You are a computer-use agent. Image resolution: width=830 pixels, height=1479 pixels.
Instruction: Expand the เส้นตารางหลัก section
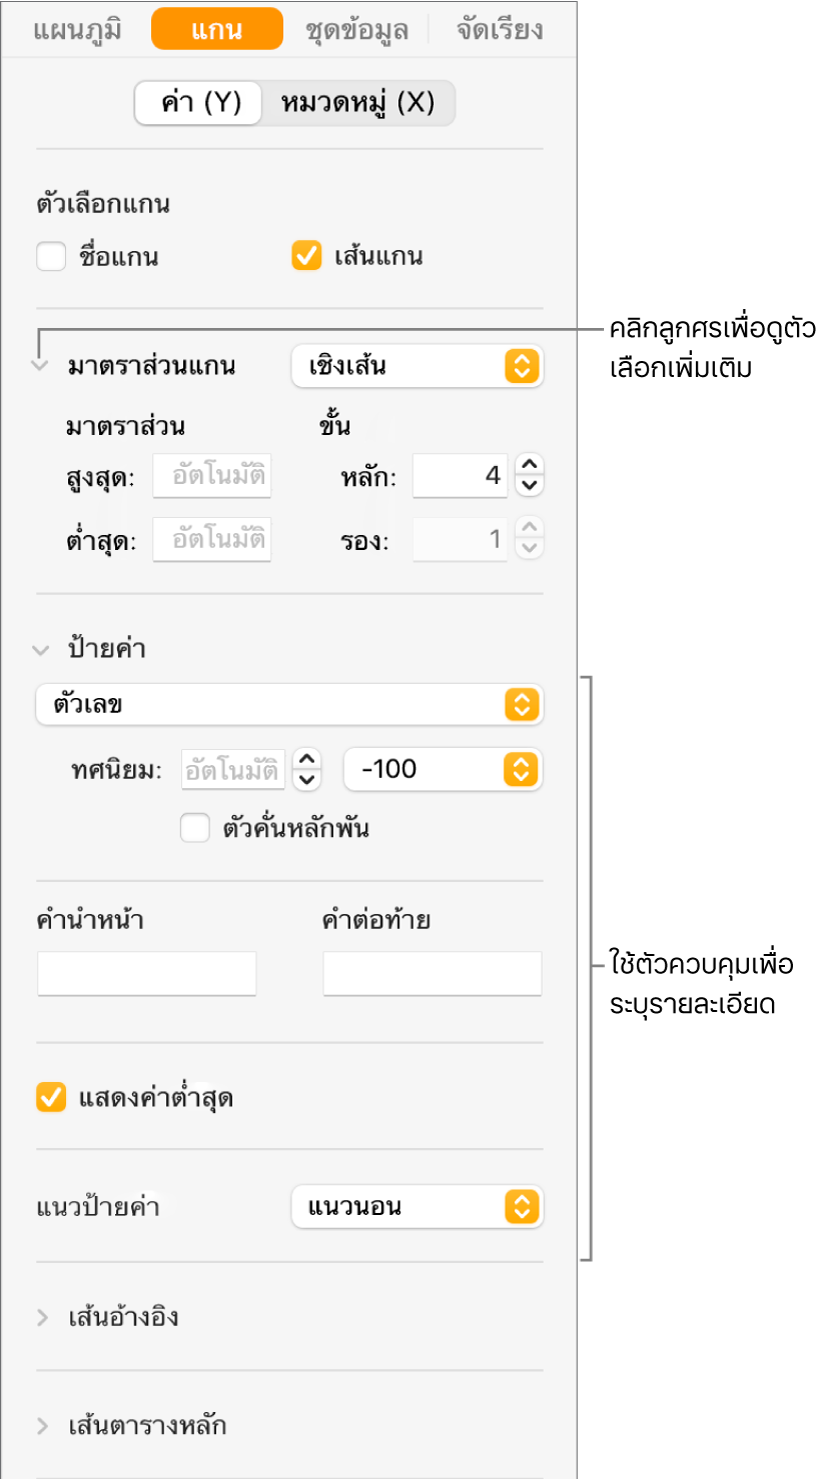(42, 1425)
